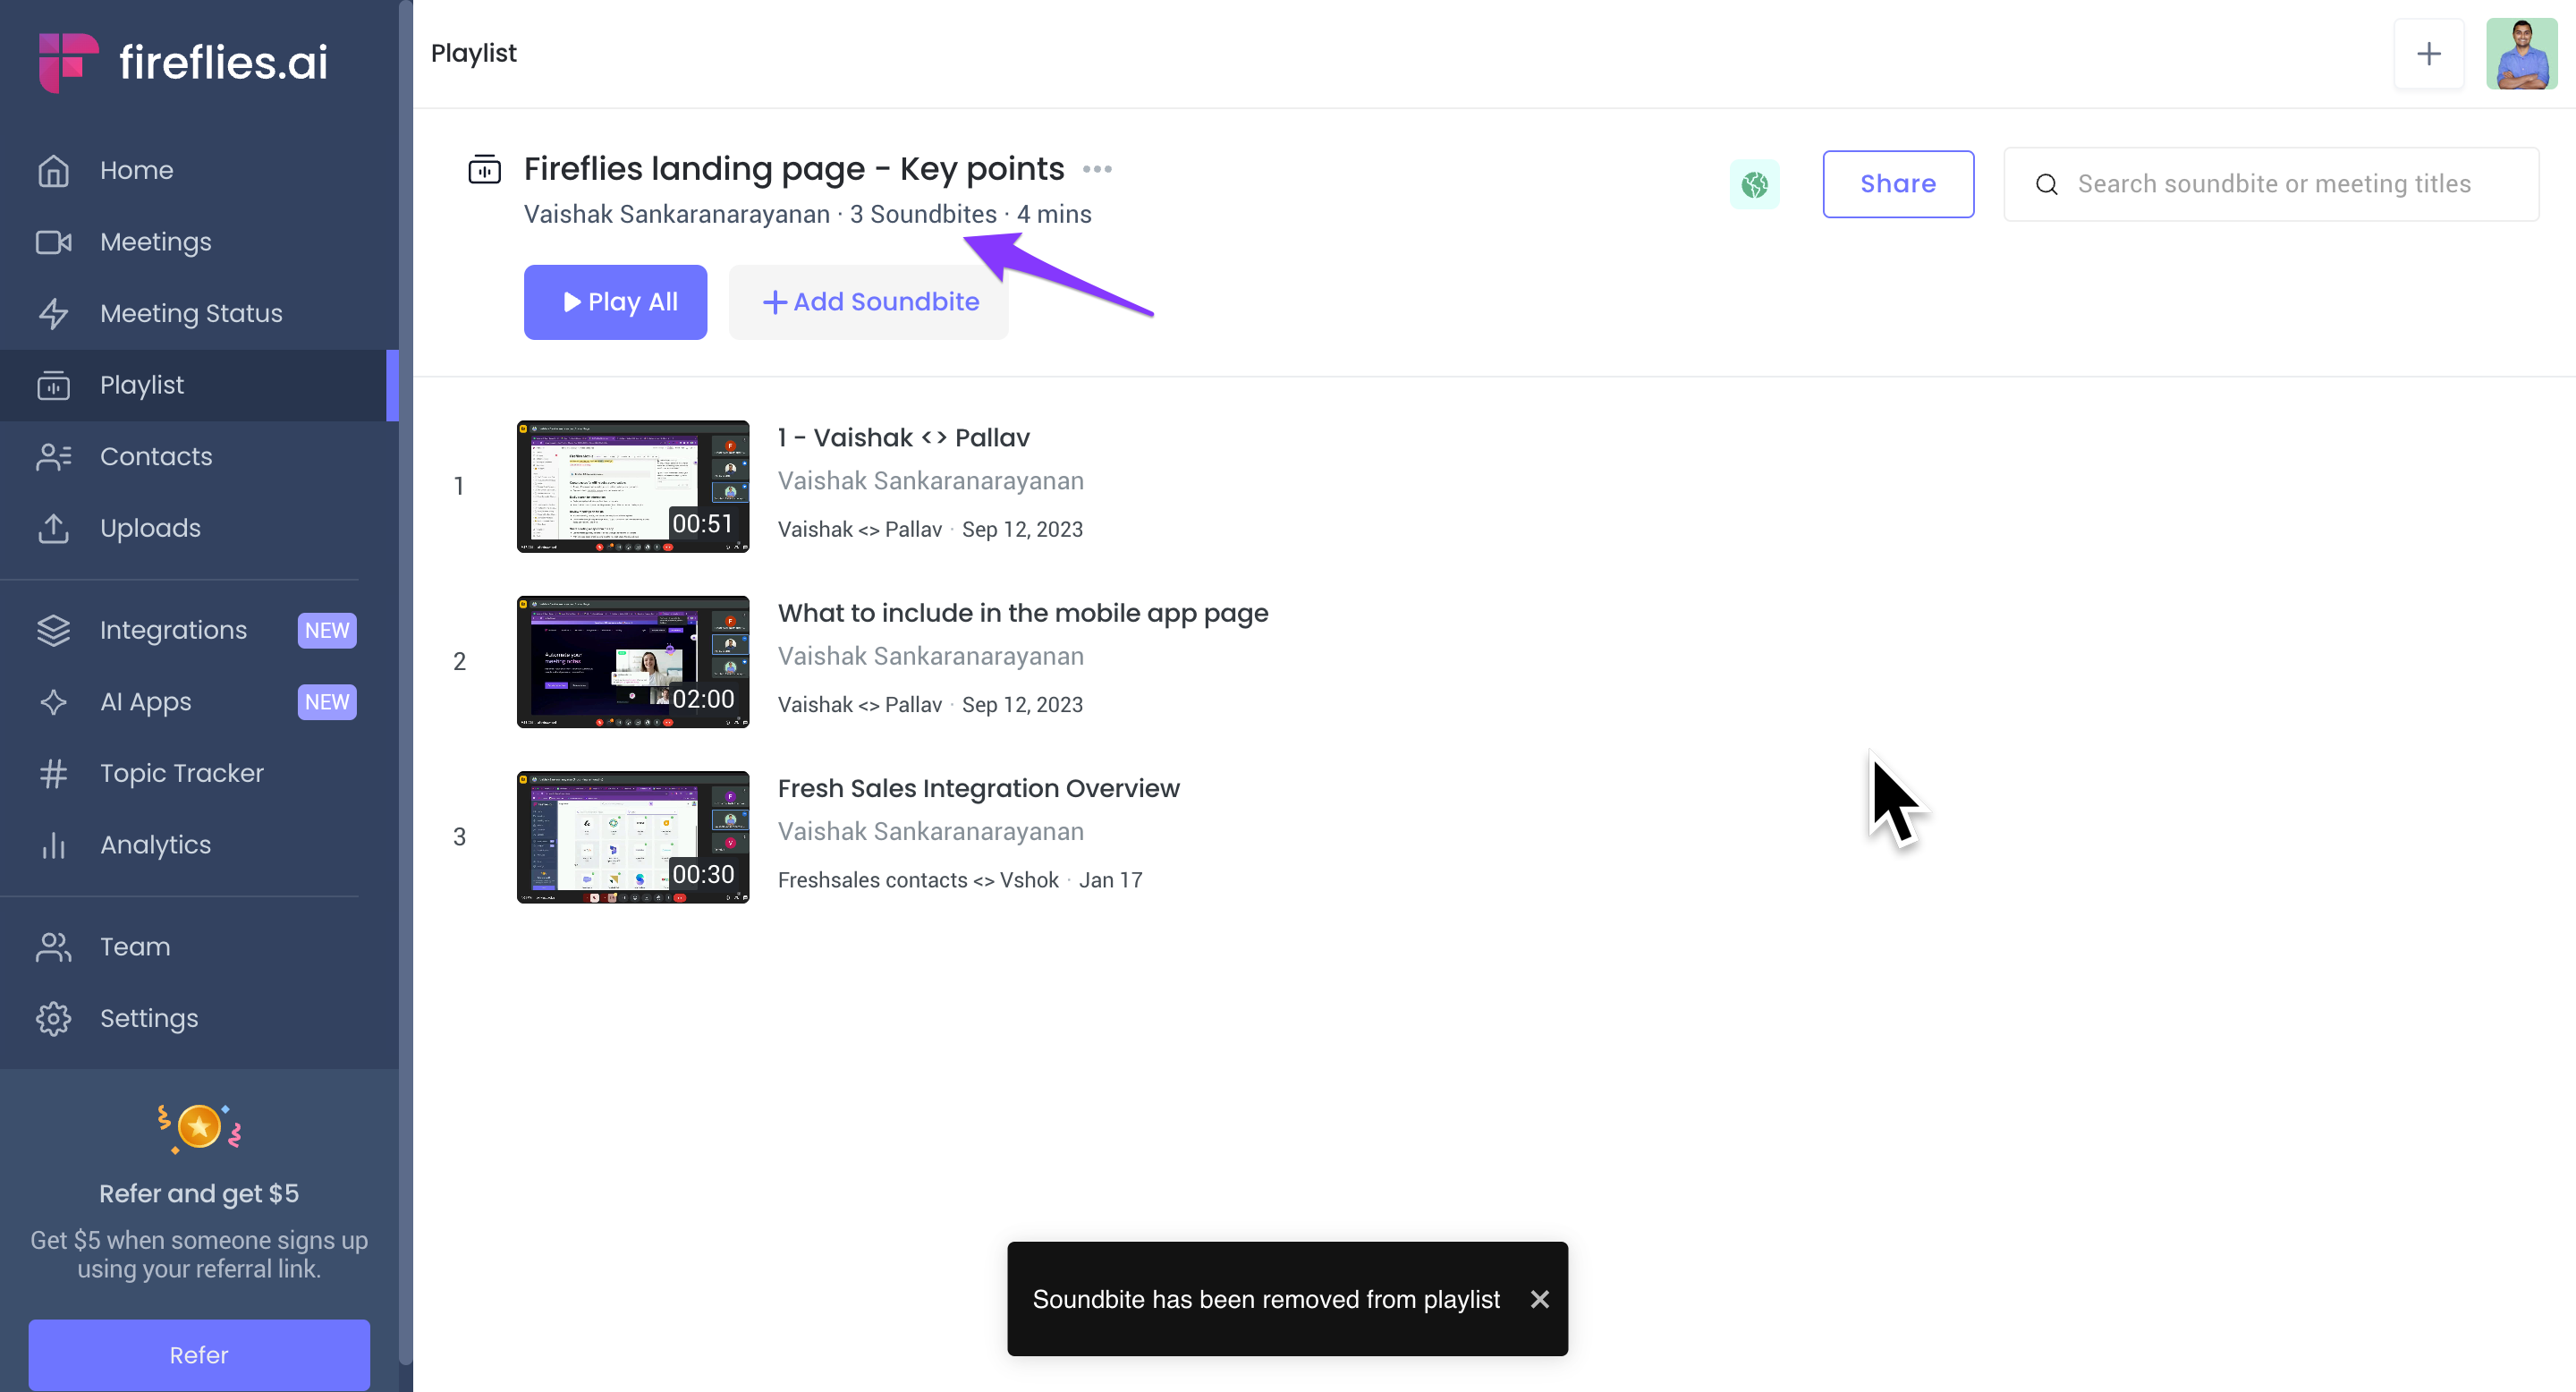Click the Refer button

(x=199, y=1354)
